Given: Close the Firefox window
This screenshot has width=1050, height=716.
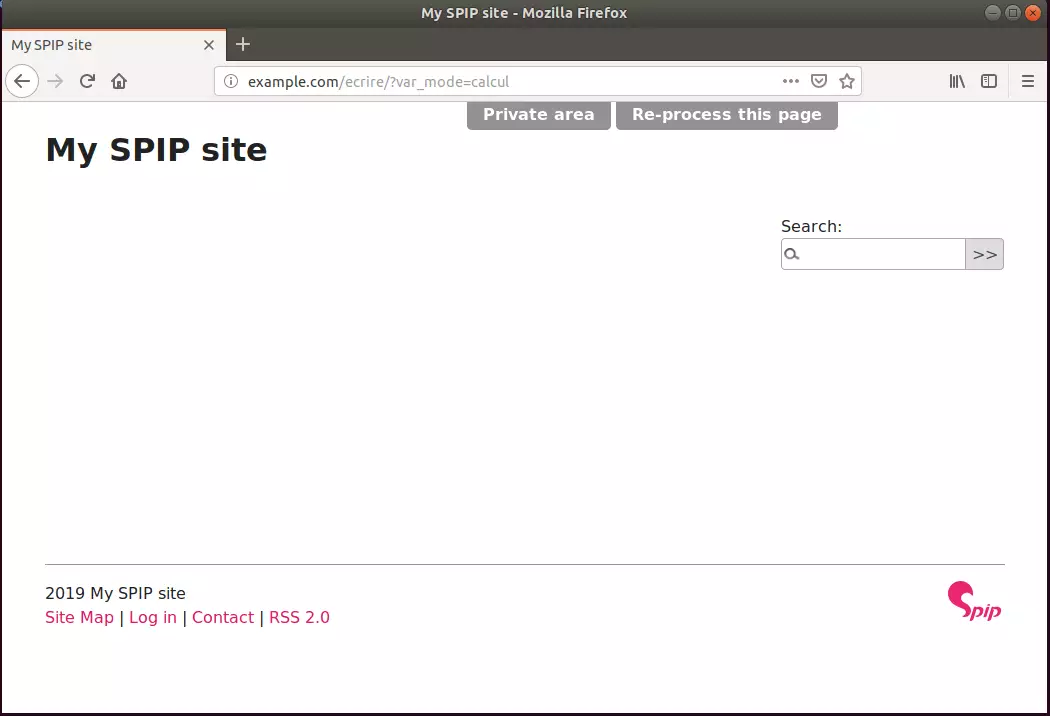Looking at the screenshot, I should click(x=1033, y=13).
